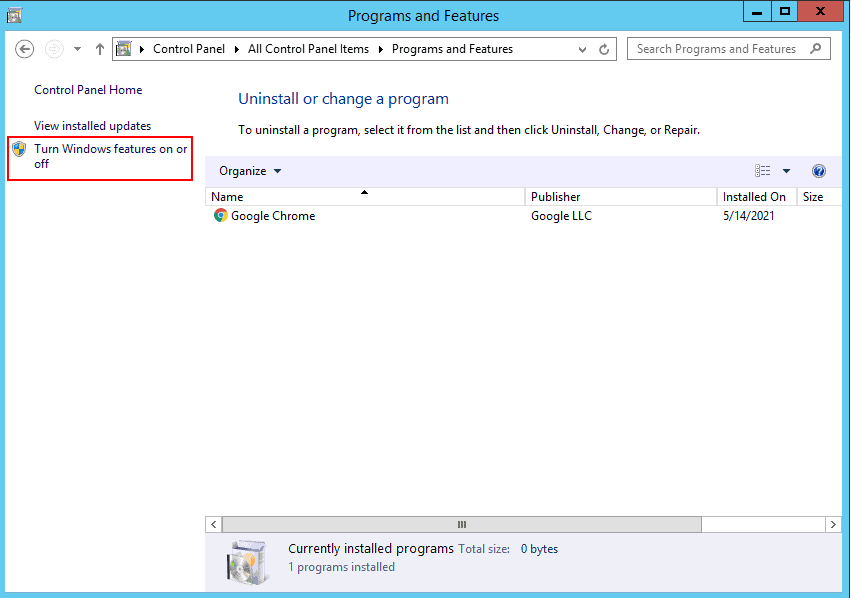The image size is (851, 598).
Task: Click the '1 programs installed' text
Action: click(341, 567)
